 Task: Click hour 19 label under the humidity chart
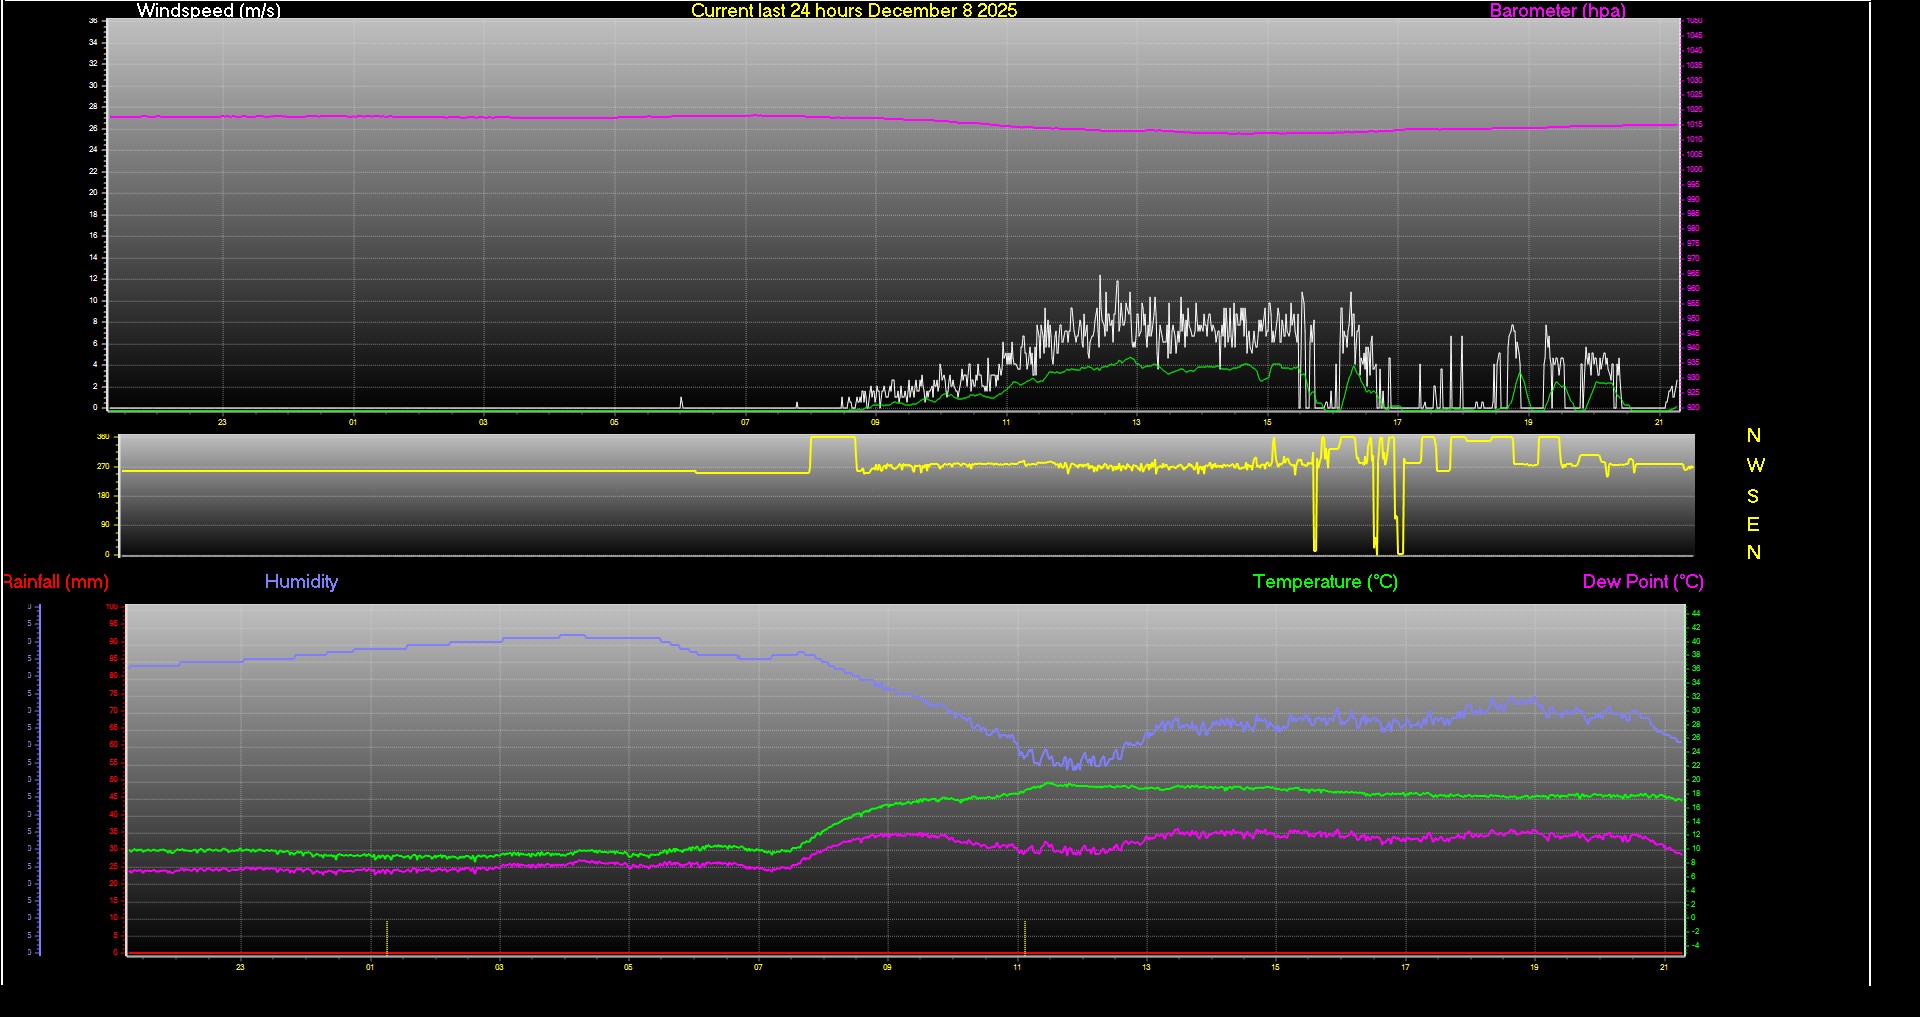[x=1534, y=968]
